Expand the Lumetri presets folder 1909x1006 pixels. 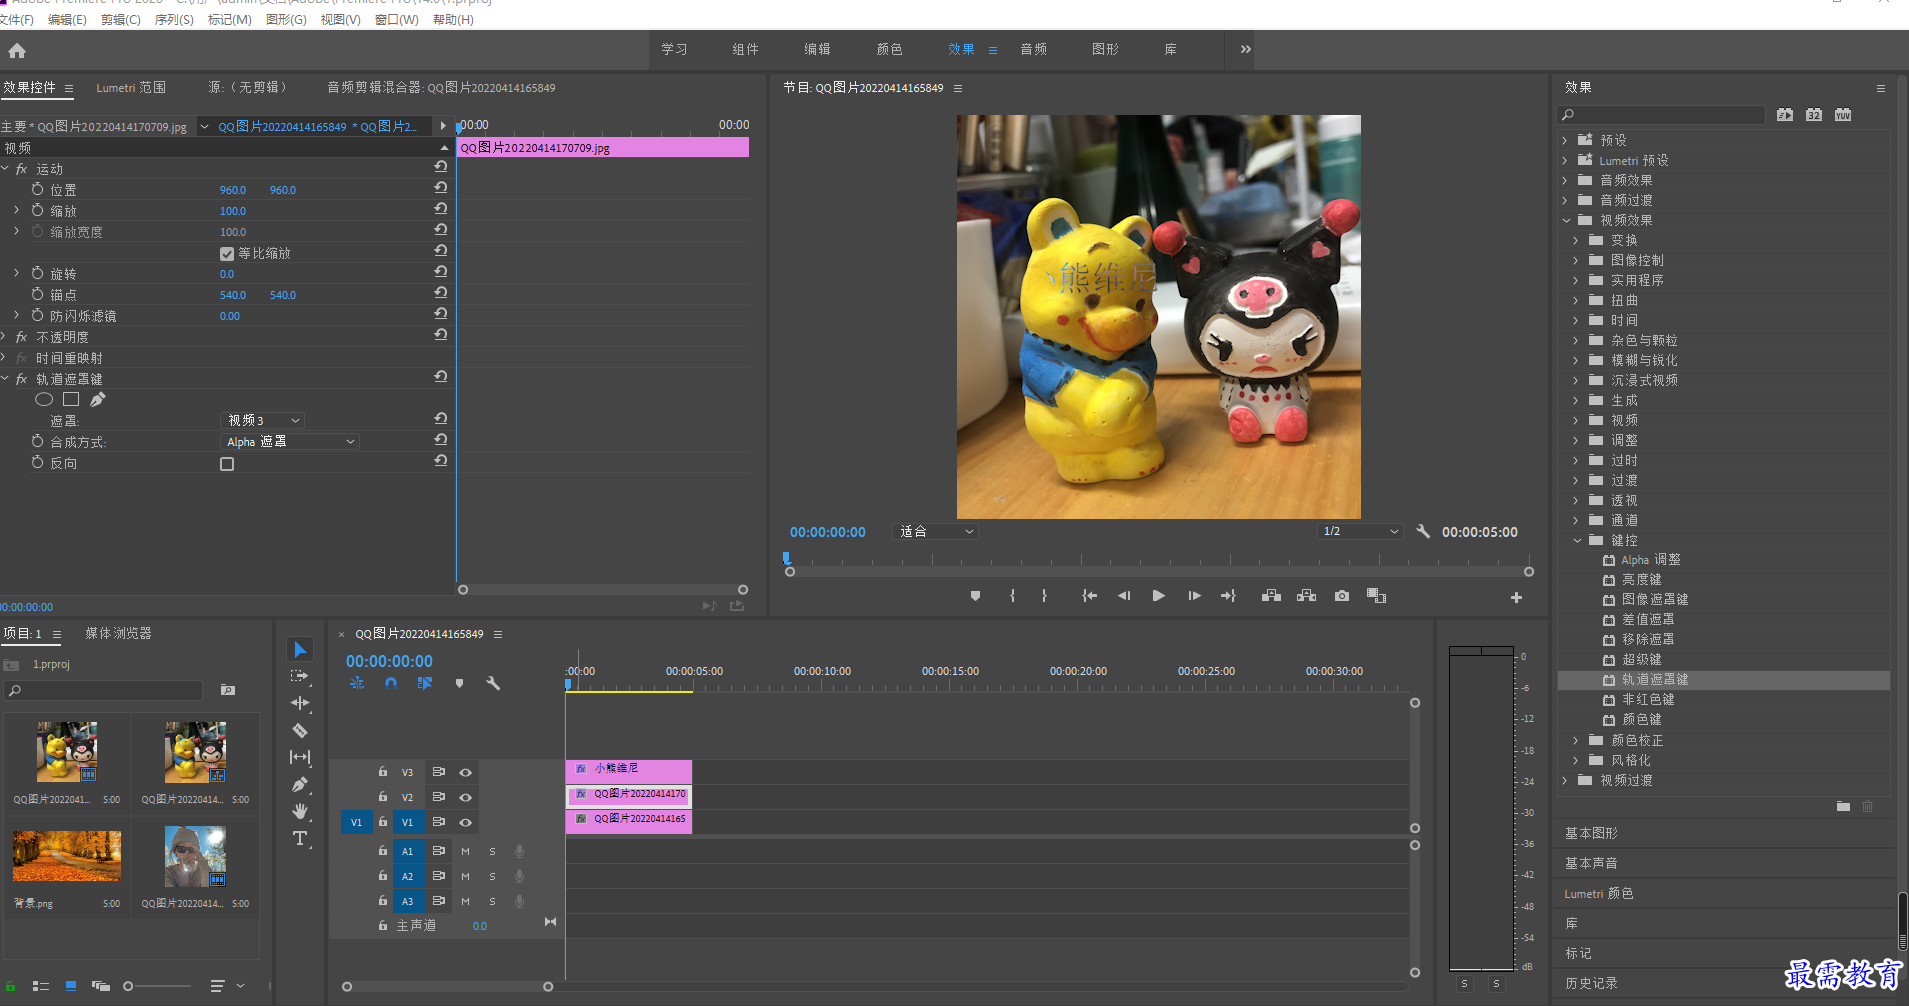1565,160
